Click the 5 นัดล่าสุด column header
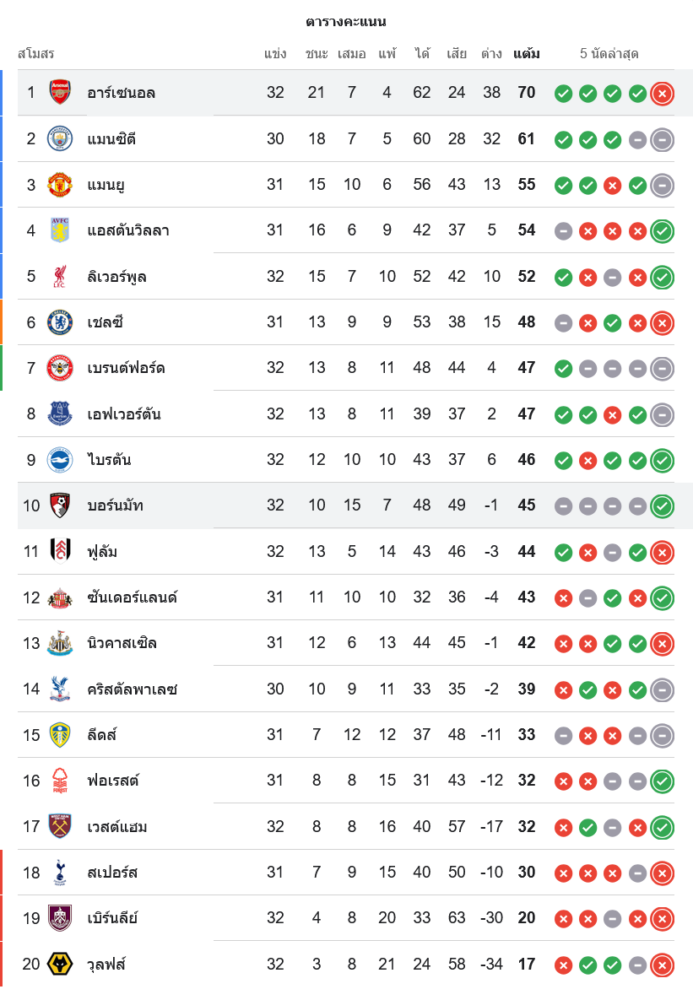 coord(609,53)
